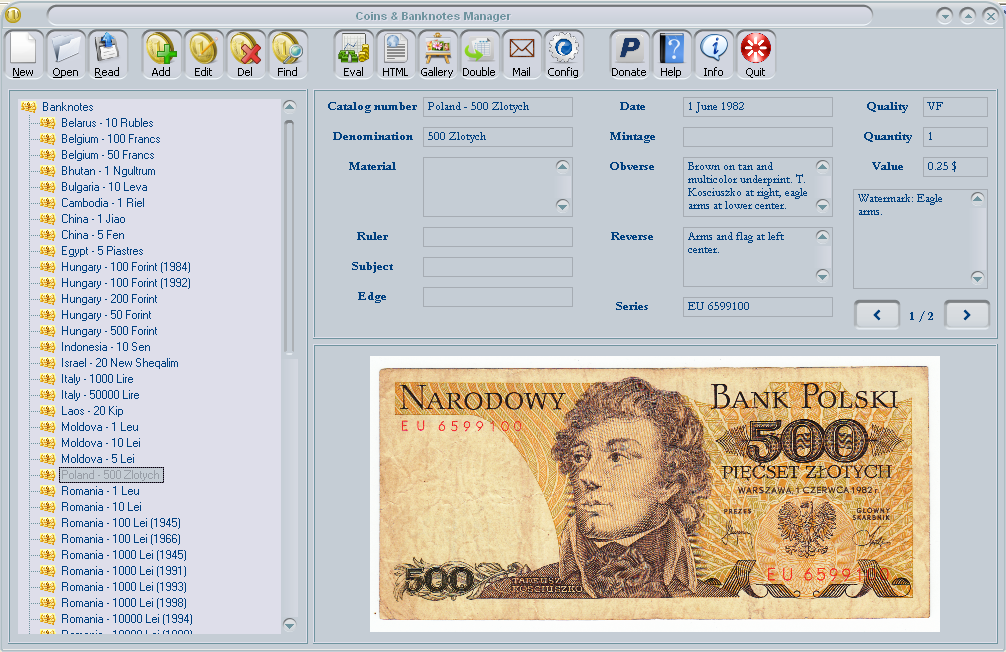Select Romania - 1000 Lei (1998) entry
The height and width of the screenshot is (652, 1006).
(x=124, y=603)
